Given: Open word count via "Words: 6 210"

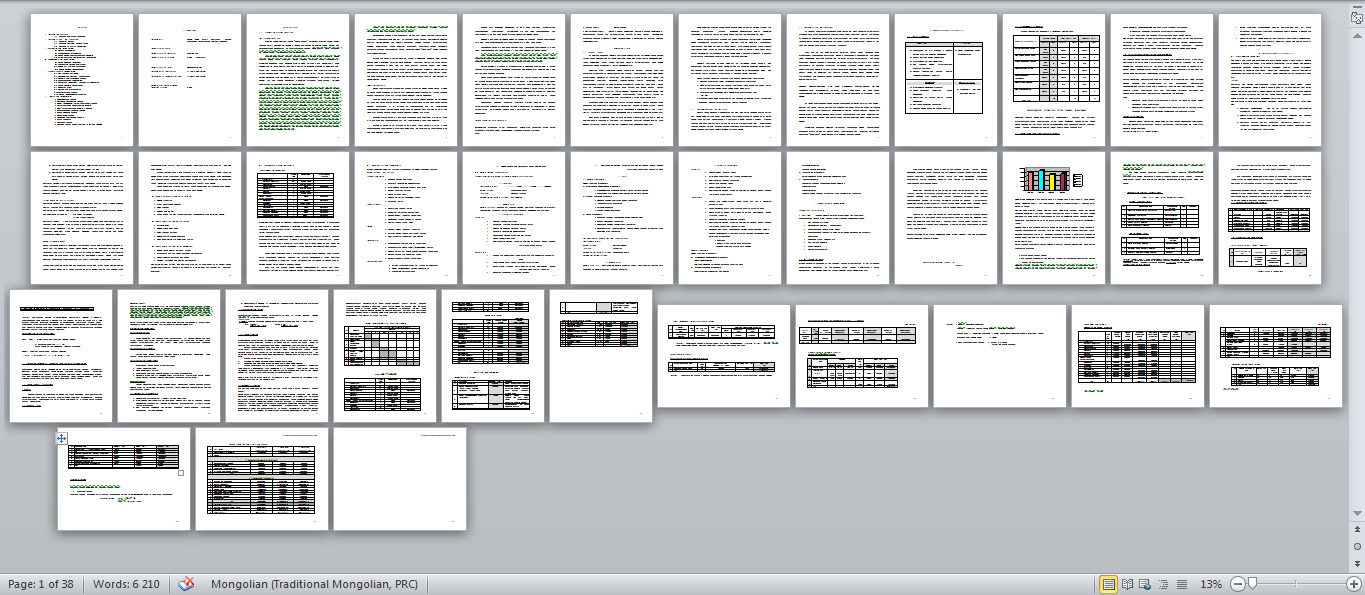Looking at the screenshot, I should tap(126, 584).
